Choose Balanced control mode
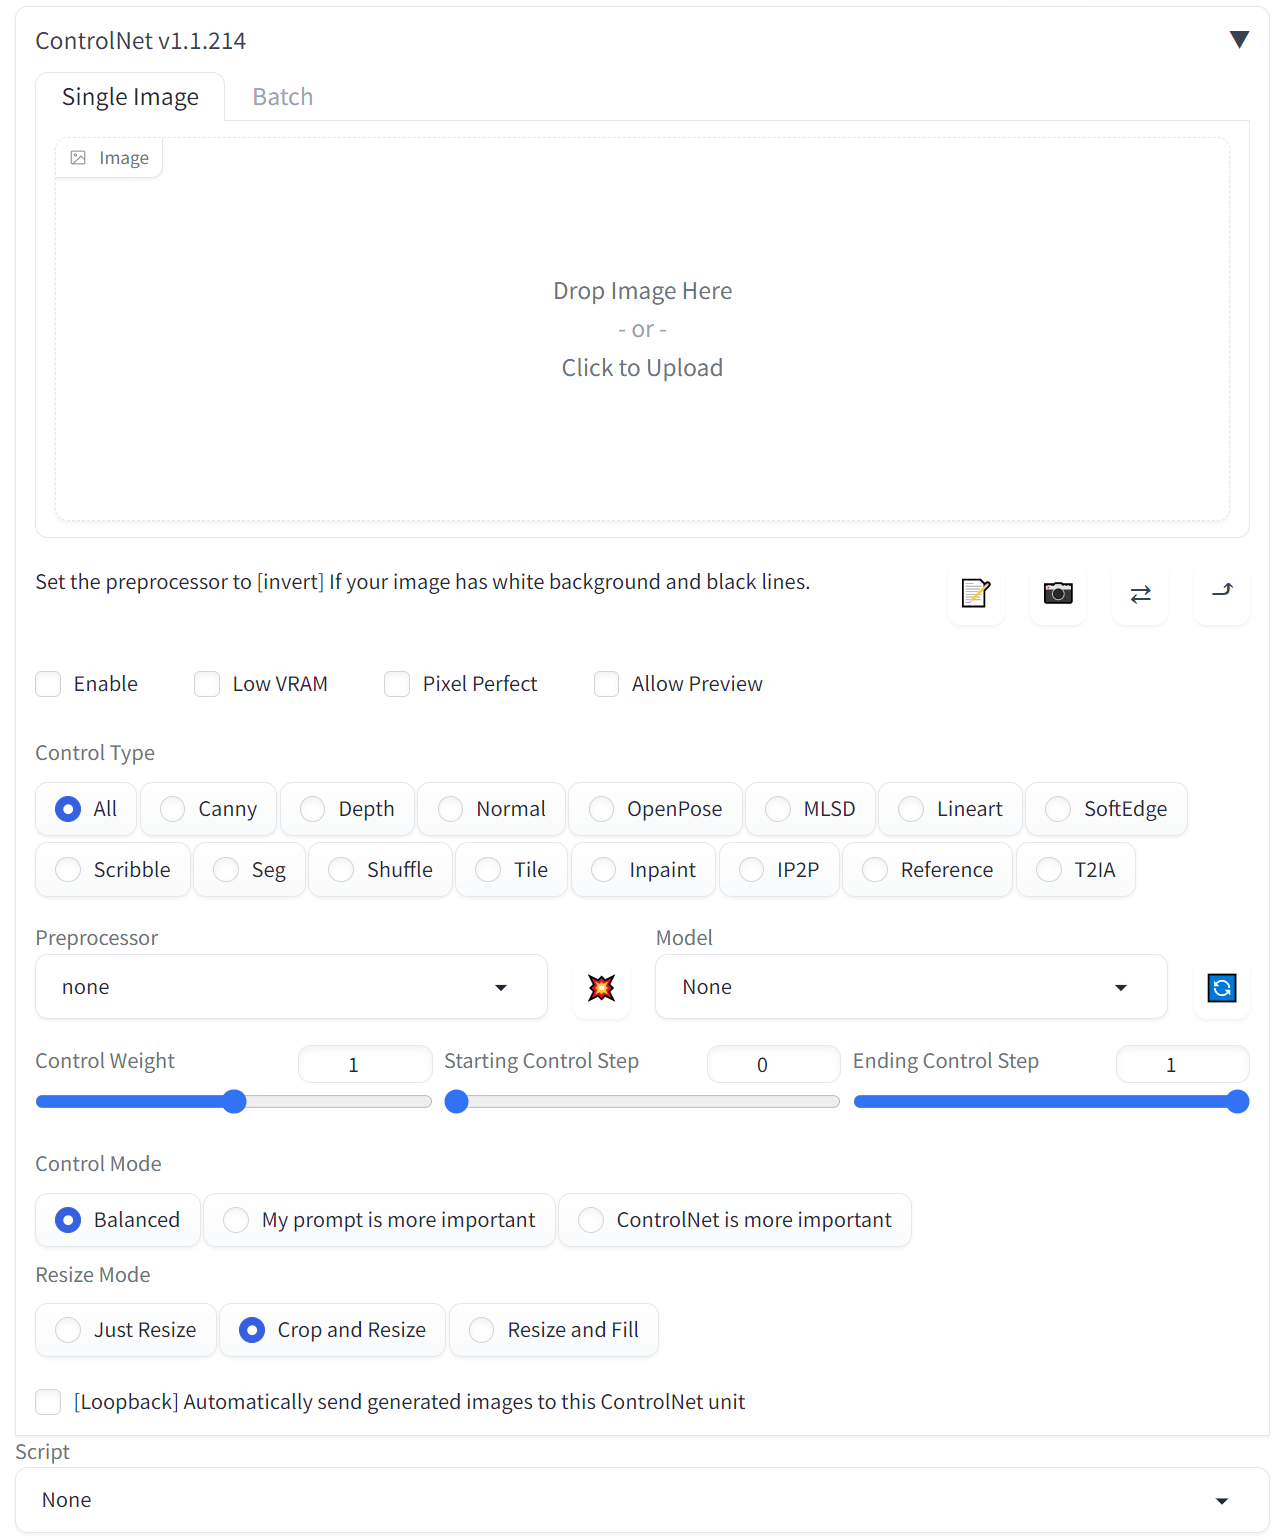Viewport: 1271px width, 1537px height. (x=118, y=1220)
